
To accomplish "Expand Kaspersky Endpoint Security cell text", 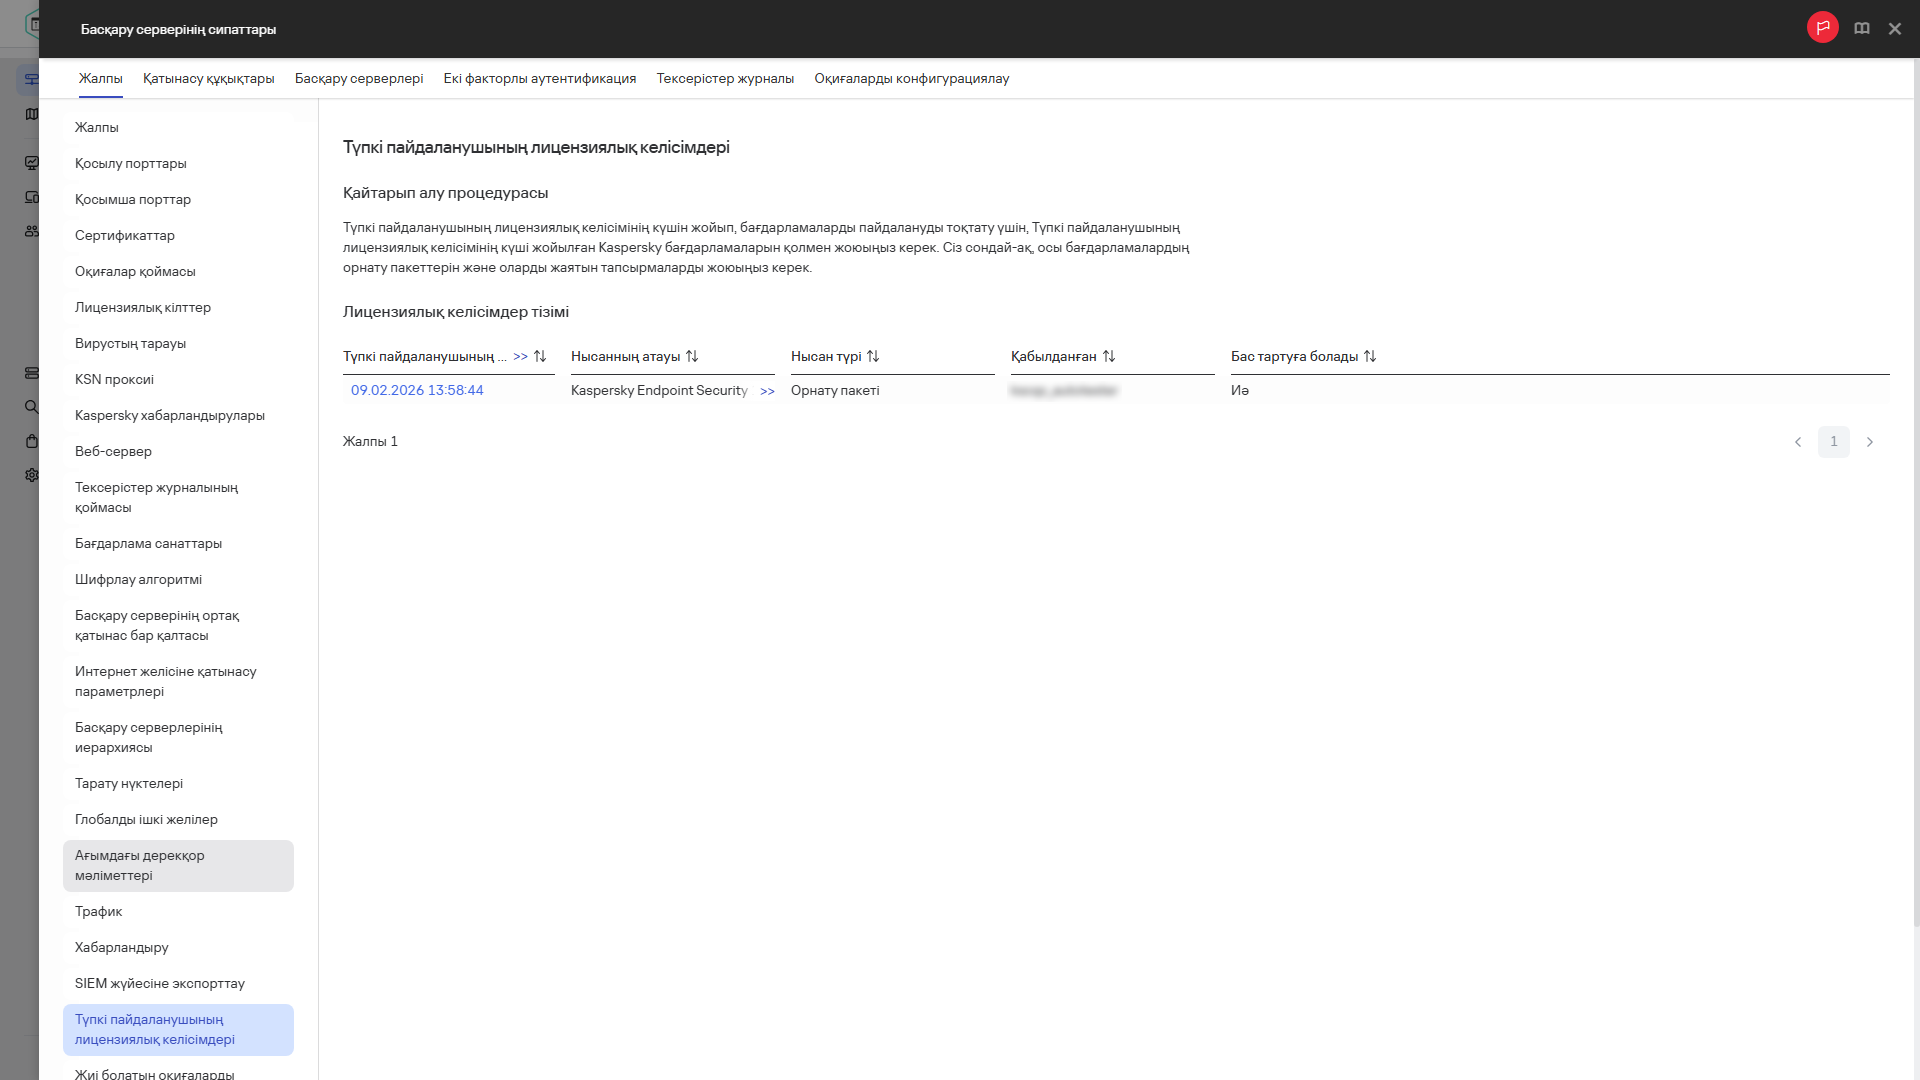I will point(767,392).
